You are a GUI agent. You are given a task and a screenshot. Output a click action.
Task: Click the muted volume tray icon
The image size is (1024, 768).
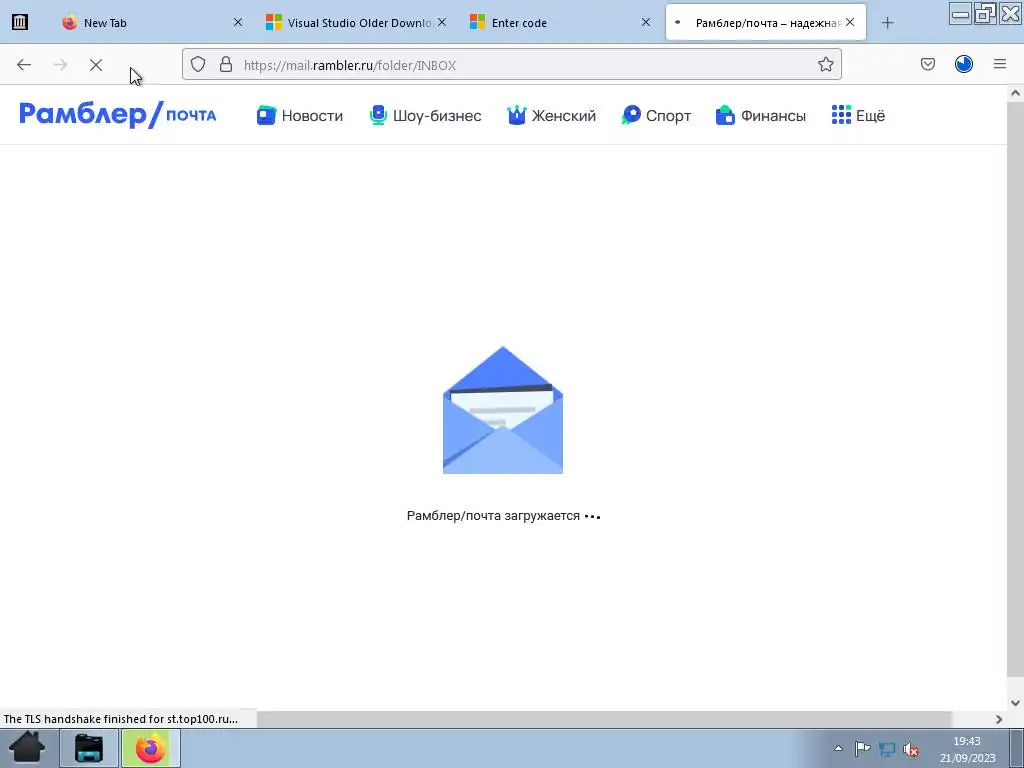tap(911, 749)
